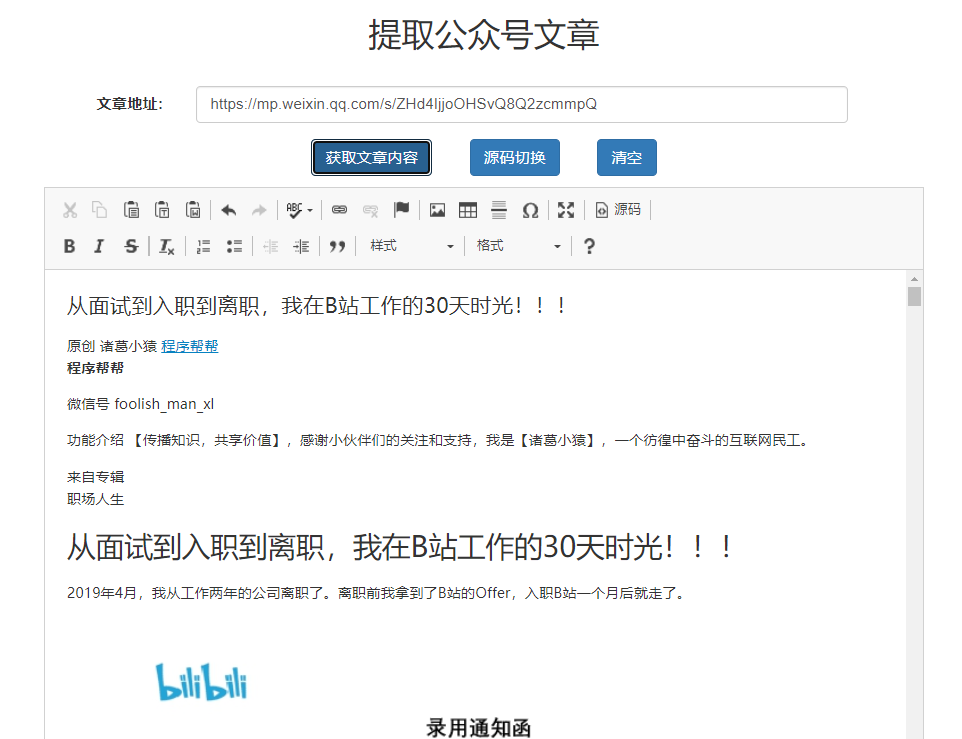Open the ABC spell check dropdown

click(299, 210)
